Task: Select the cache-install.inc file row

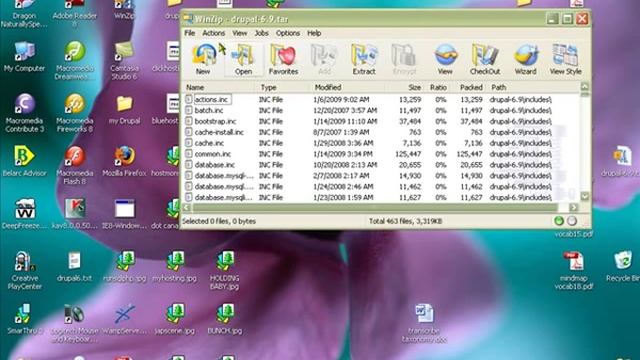Action: [x=368, y=132]
